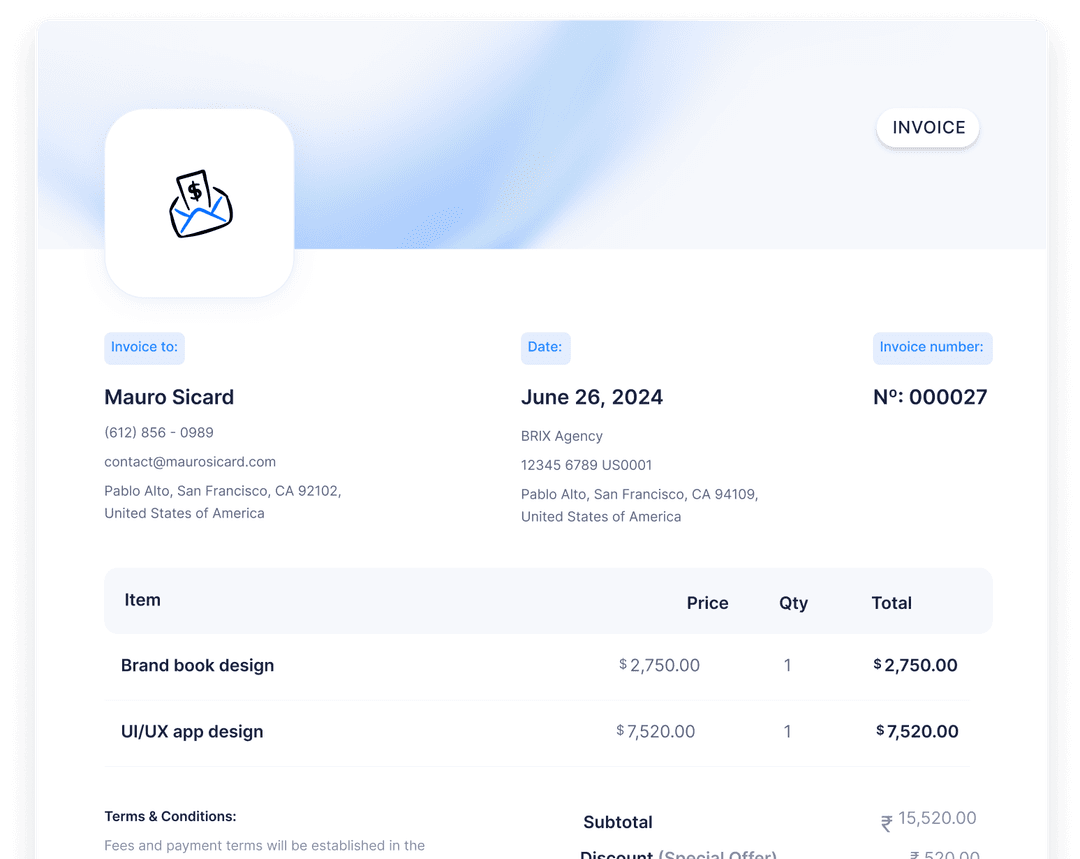1080x859 pixels.
Task: Click the 'Invoice number:' label tag
Action: coord(931,347)
